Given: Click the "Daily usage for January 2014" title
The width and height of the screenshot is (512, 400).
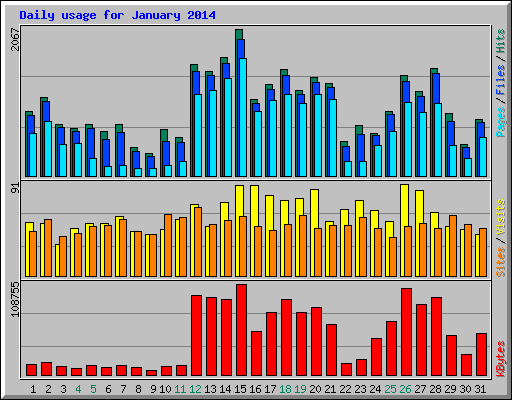Looking at the screenshot, I should click(x=117, y=15).
